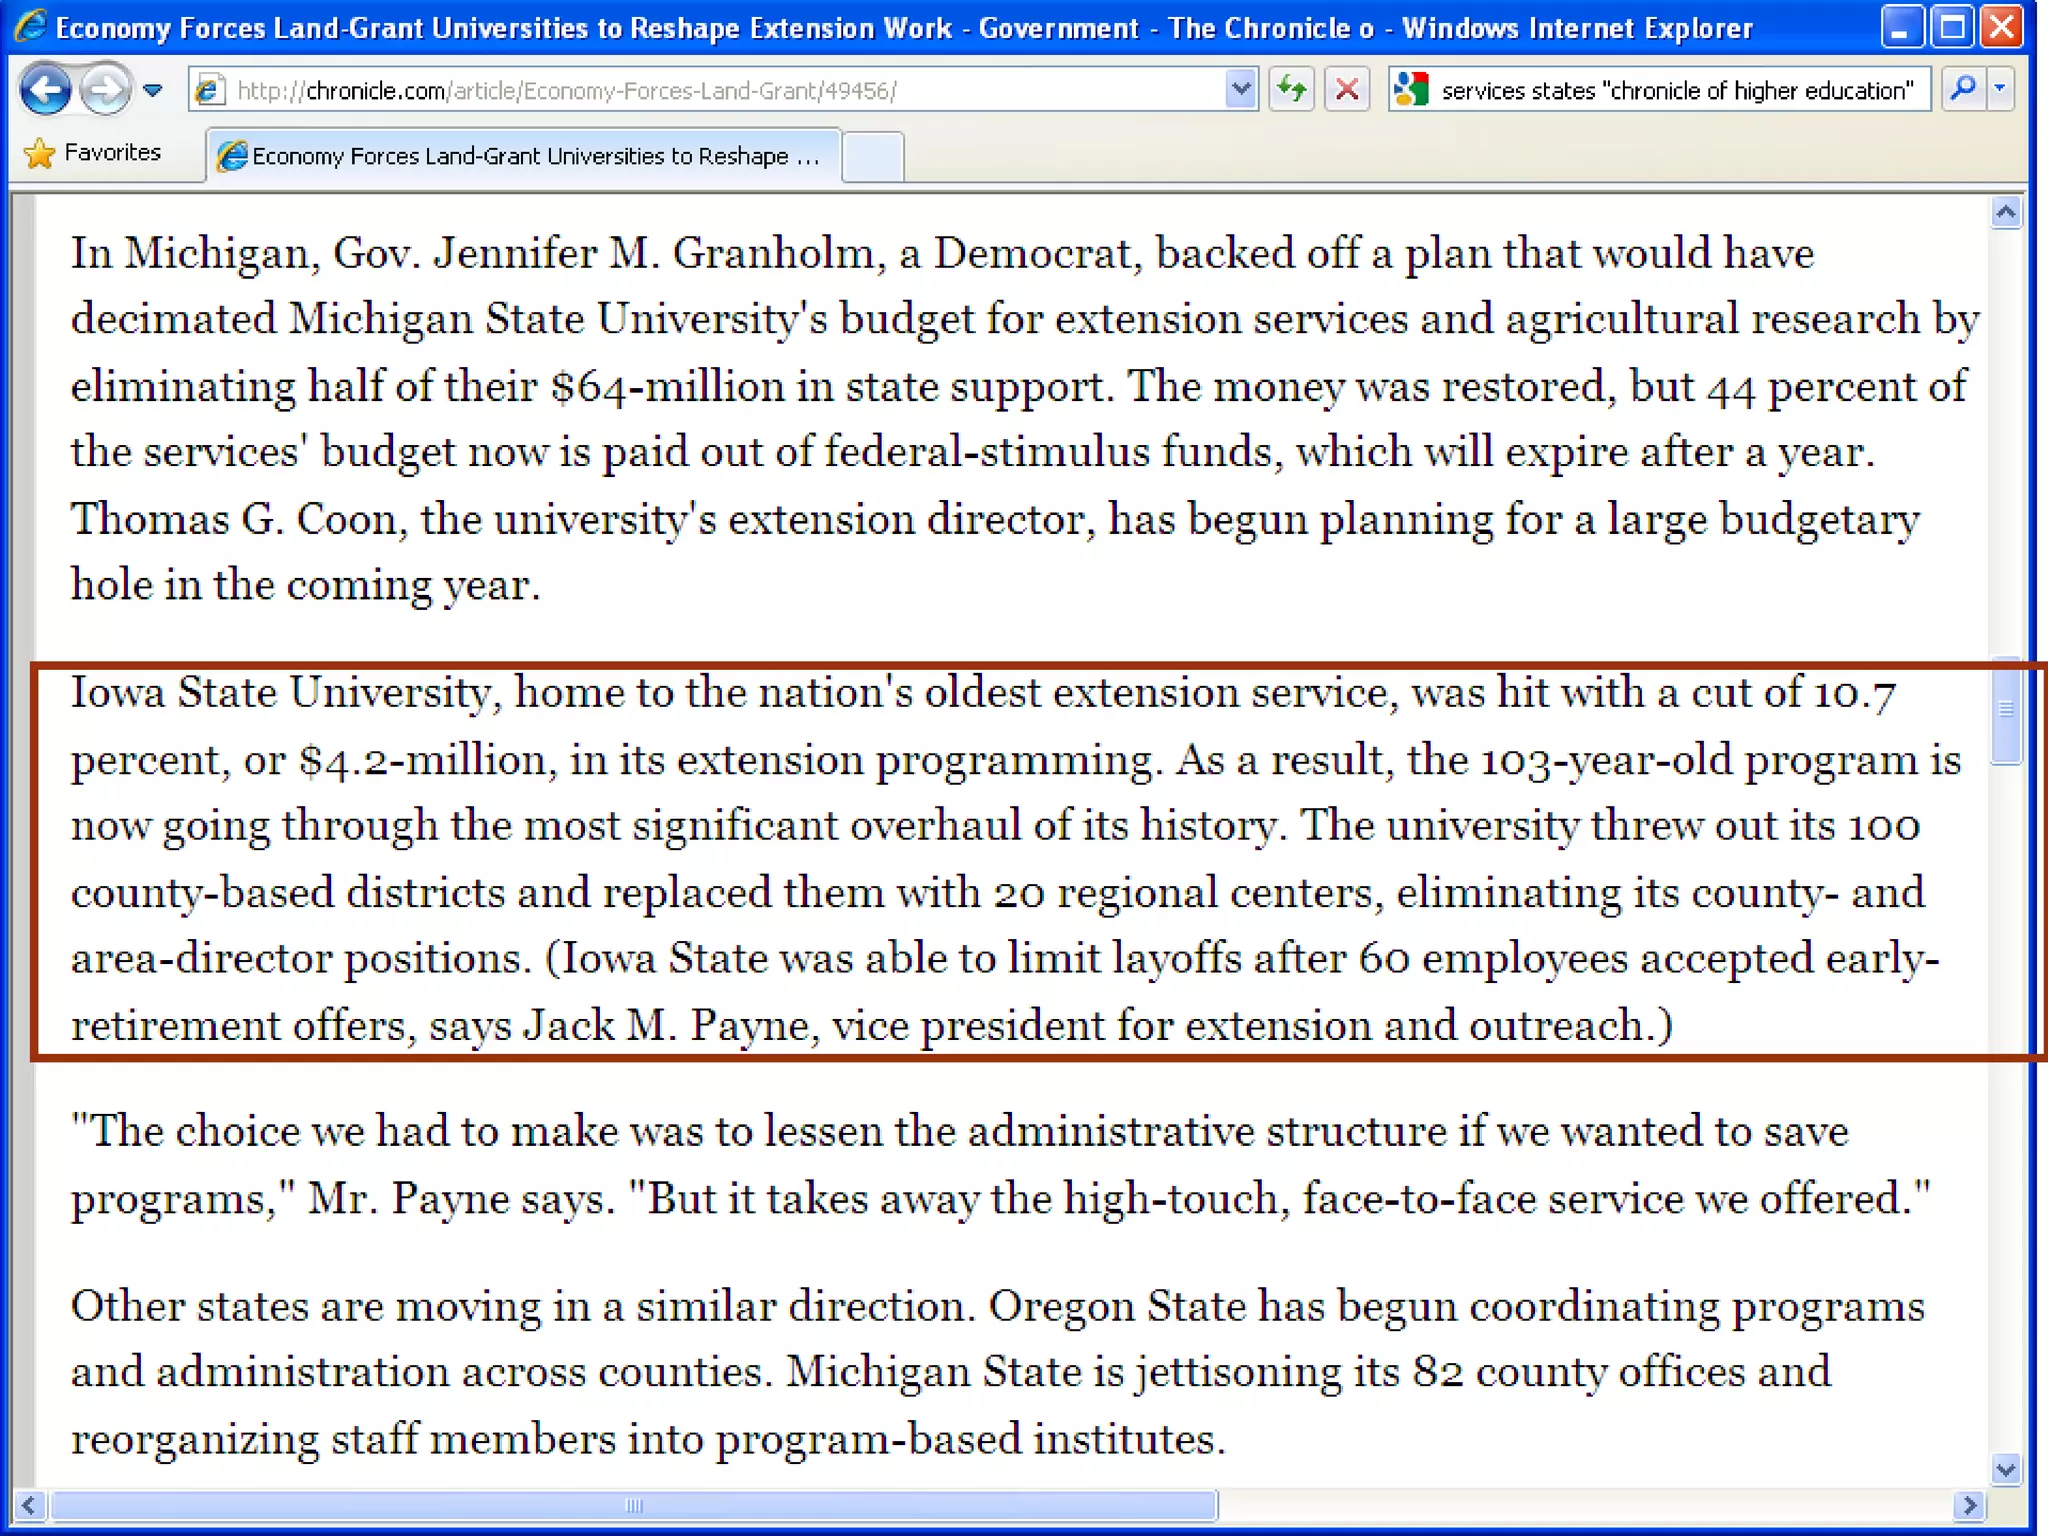This screenshot has width=2048, height=1536.
Task: Click the search magnifier button
Action: coord(1962,90)
